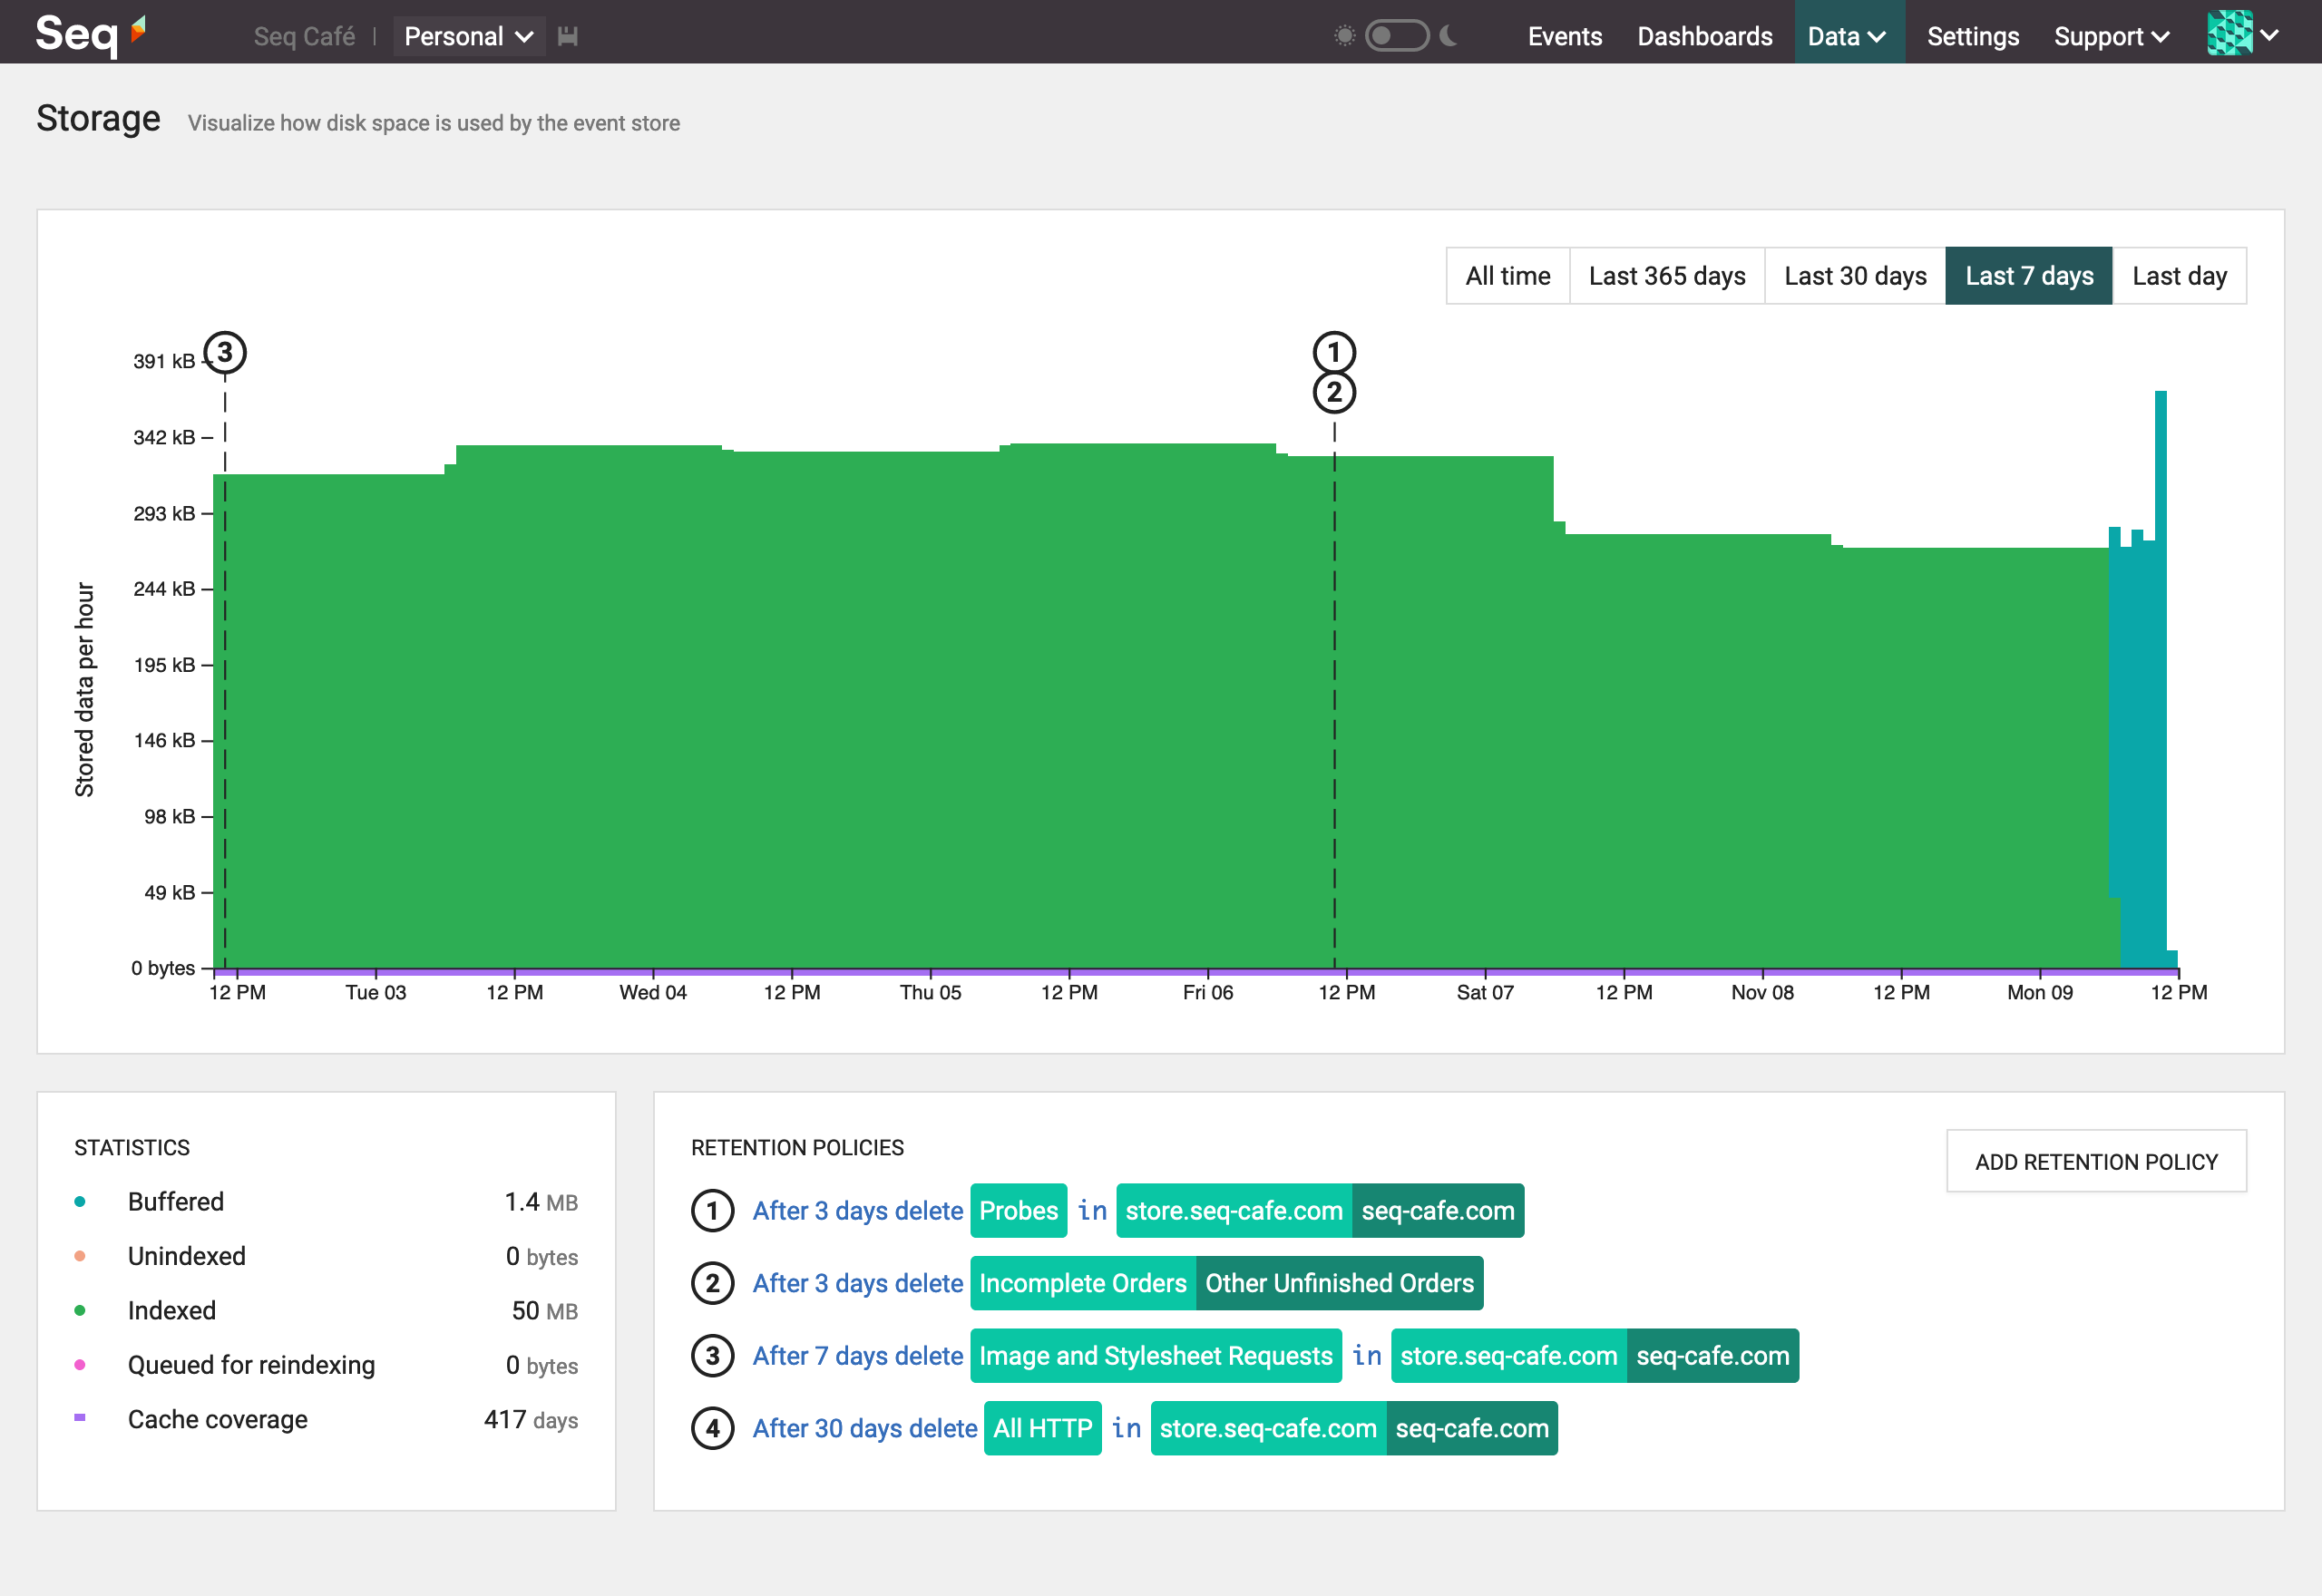Open the Personal workspace dropdown
This screenshot has height=1596, width=2322.
click(x=468, y=37)
